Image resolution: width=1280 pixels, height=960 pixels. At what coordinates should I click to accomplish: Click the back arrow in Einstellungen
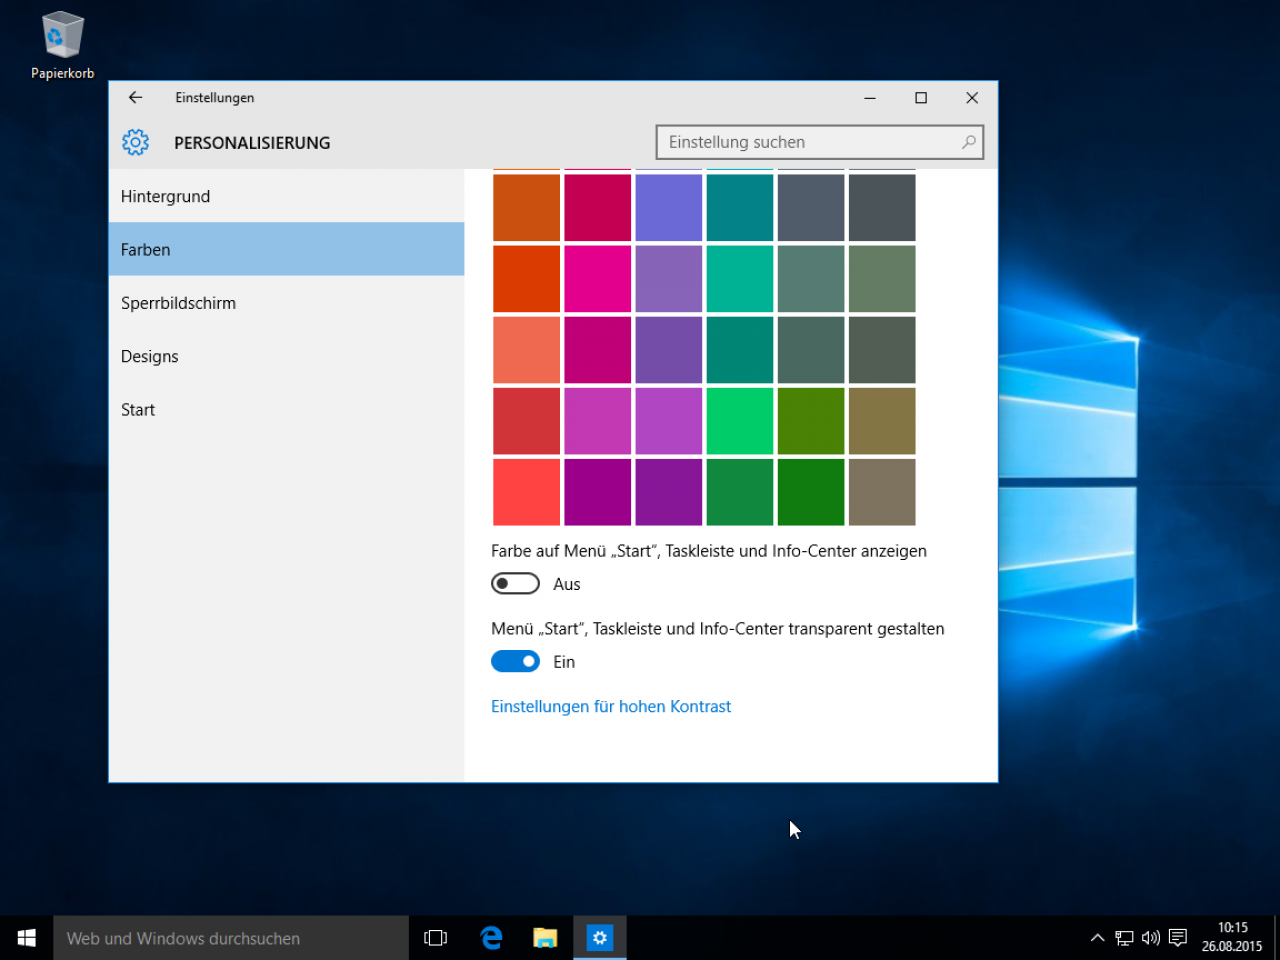click(x=135, y=97)
